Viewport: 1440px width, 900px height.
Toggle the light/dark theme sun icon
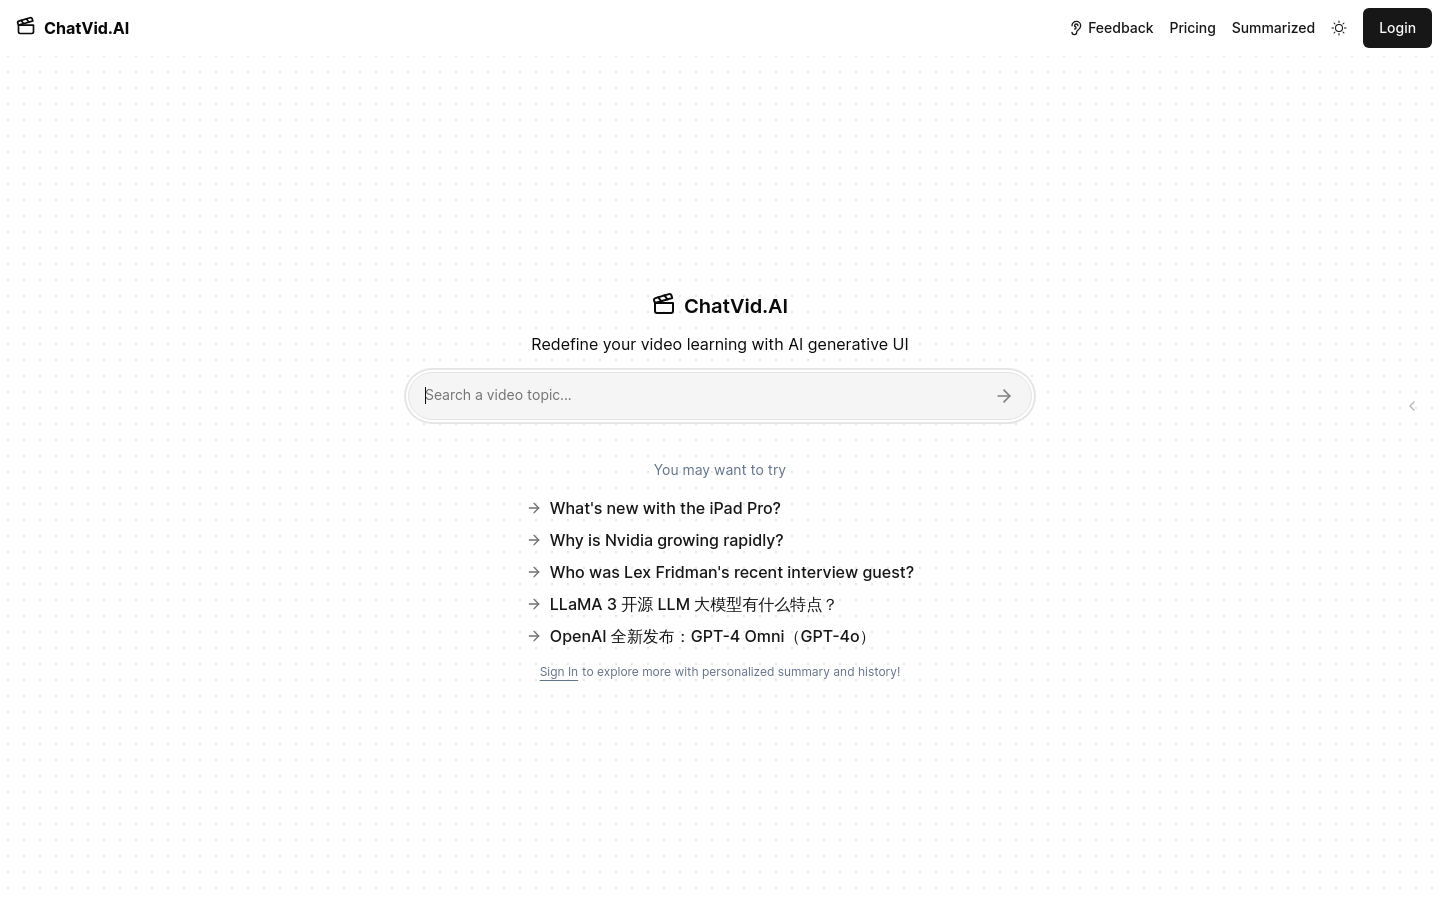1339,28
